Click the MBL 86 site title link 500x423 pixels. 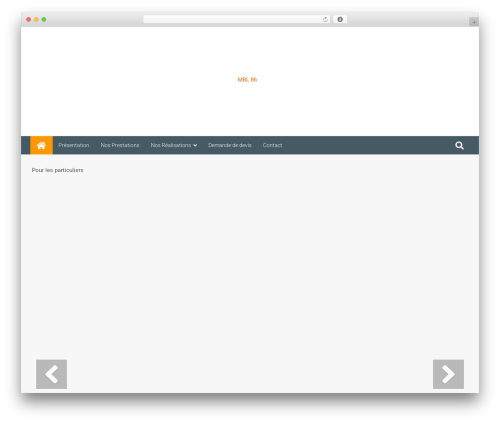247,80
